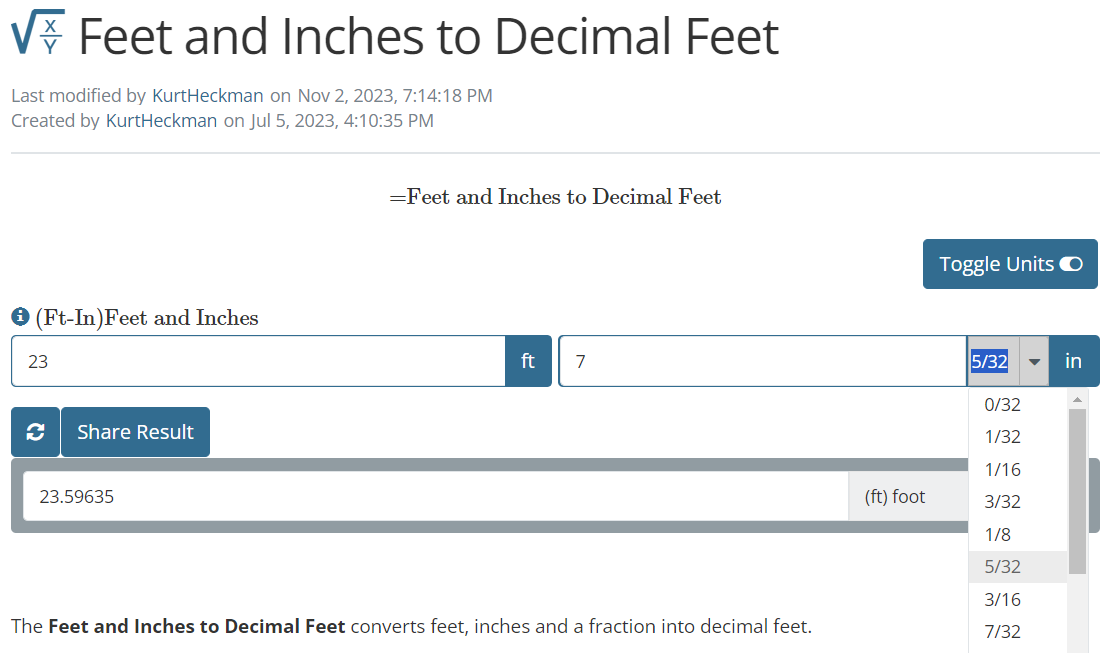
Task: Click the feet input field containing 23
Action: pos(258,361)
